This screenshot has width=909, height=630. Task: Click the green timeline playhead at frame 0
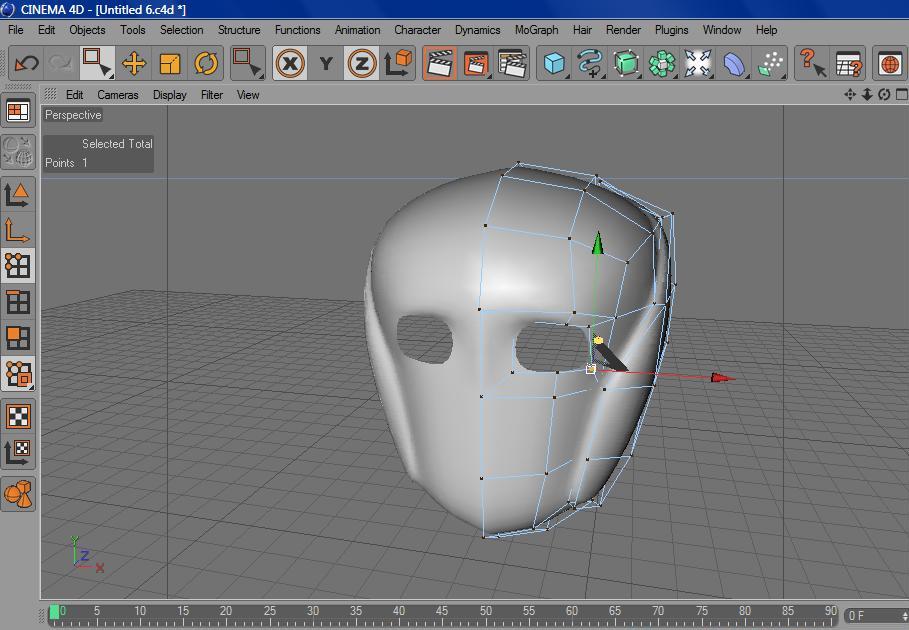pos(54,612)
